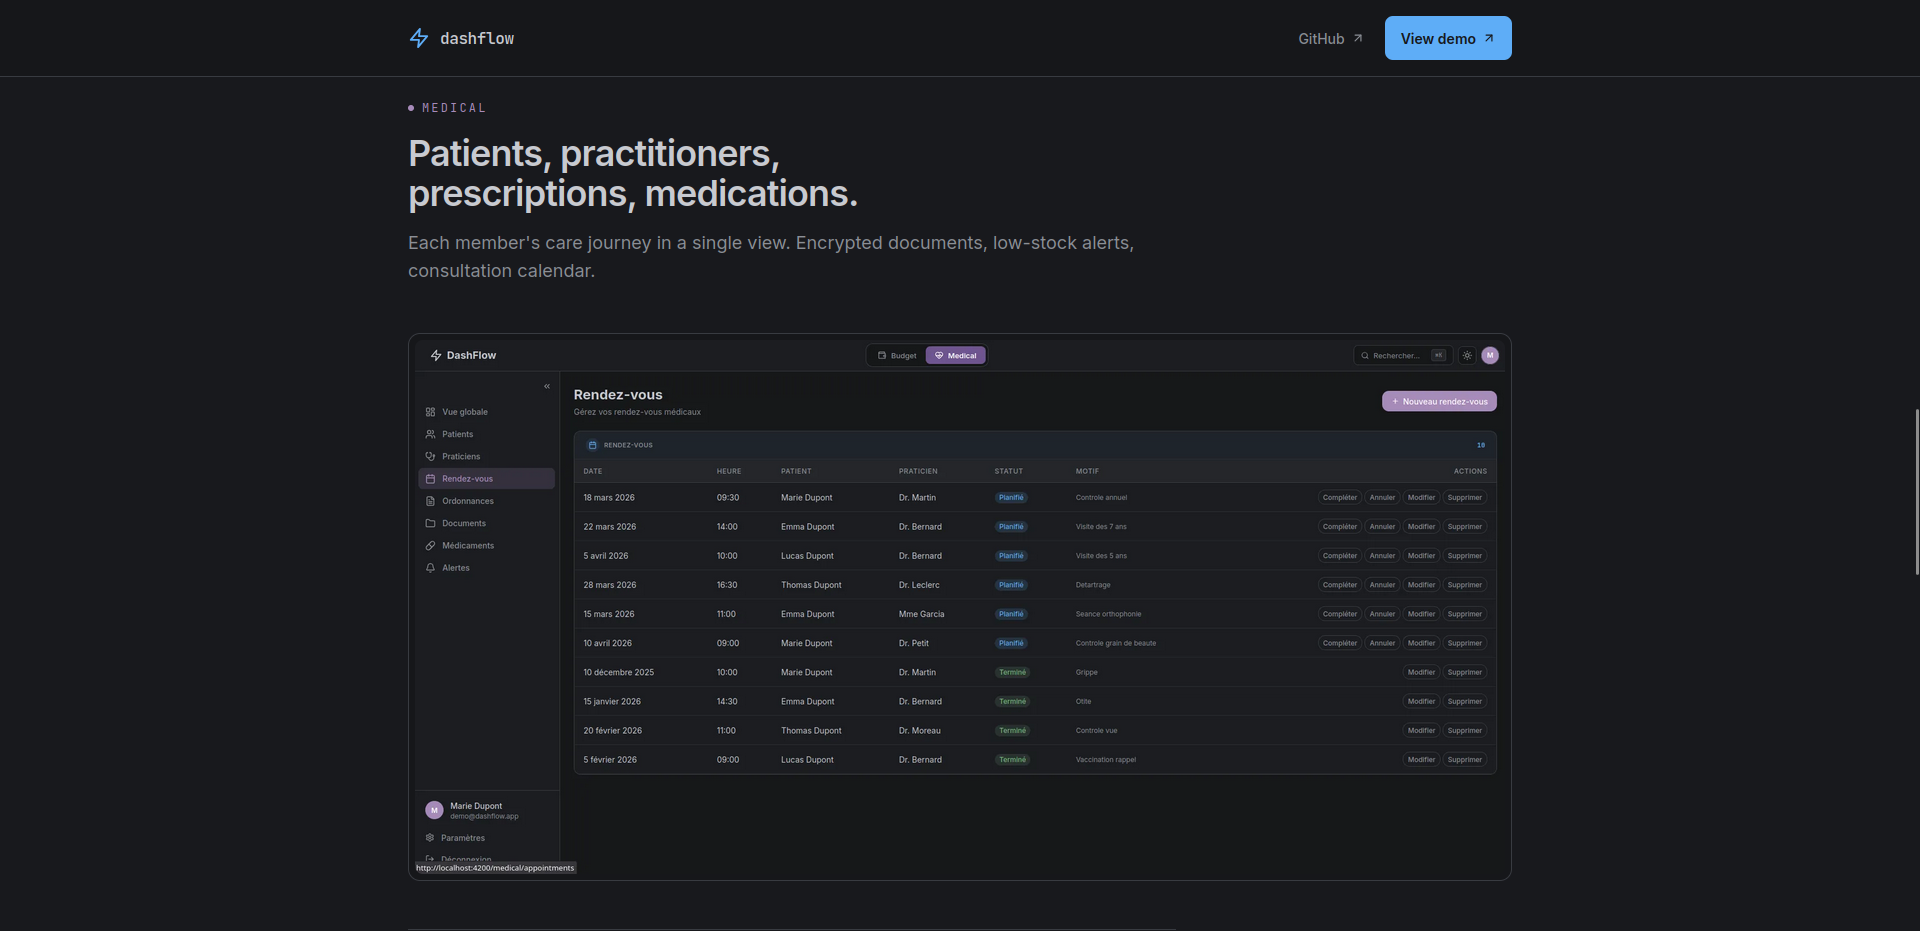Click the calendar icon beside RENDEZ-VOUS heading
Viewport: 1920px width, 931px height.
pyautogui.click(x=592, y=445)
